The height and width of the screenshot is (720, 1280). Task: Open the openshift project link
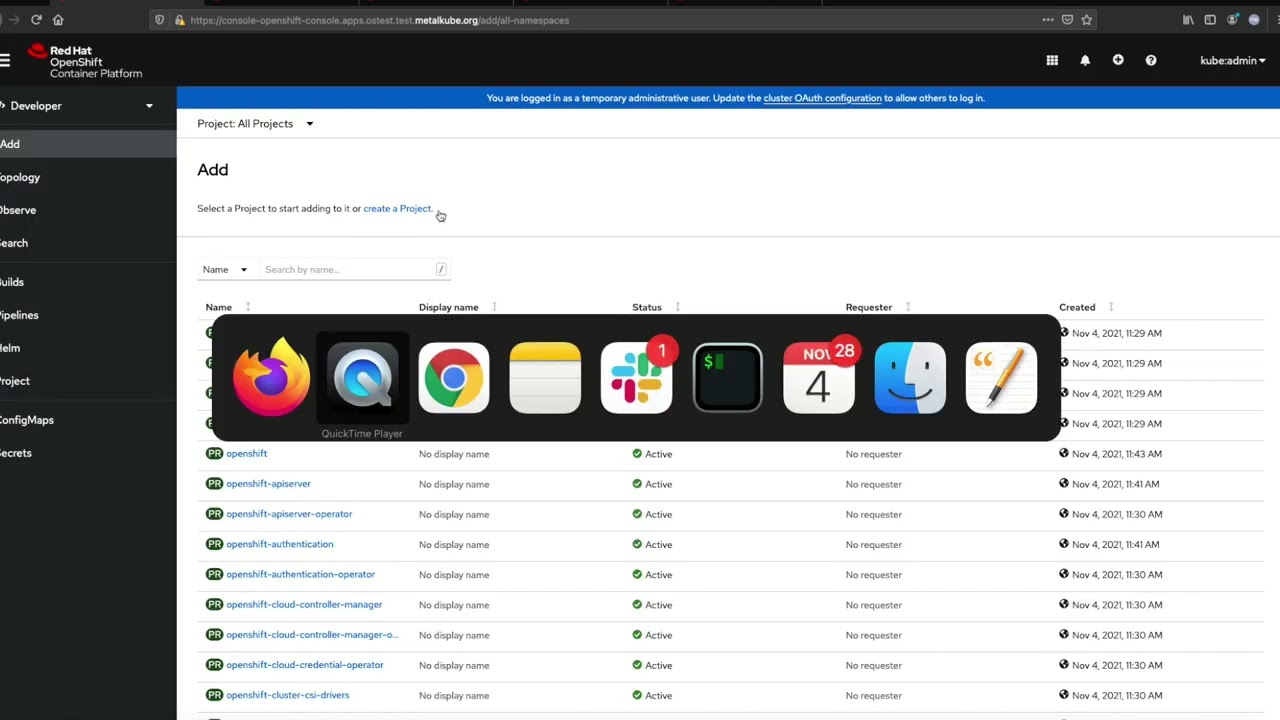[246, 453]
